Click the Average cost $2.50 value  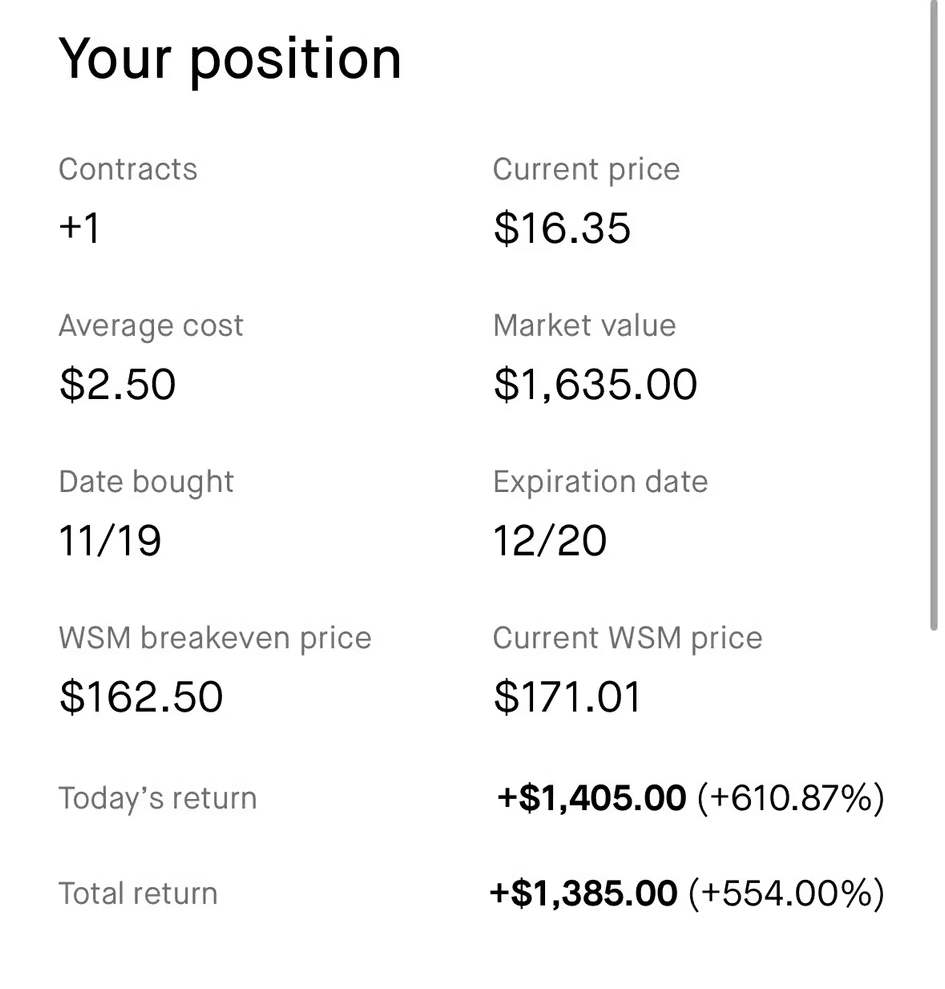click(117, 384)
